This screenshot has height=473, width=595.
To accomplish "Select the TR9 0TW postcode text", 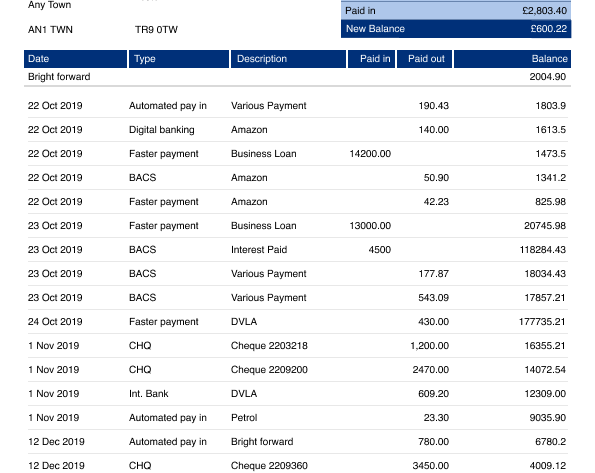I will click(156, 30).
